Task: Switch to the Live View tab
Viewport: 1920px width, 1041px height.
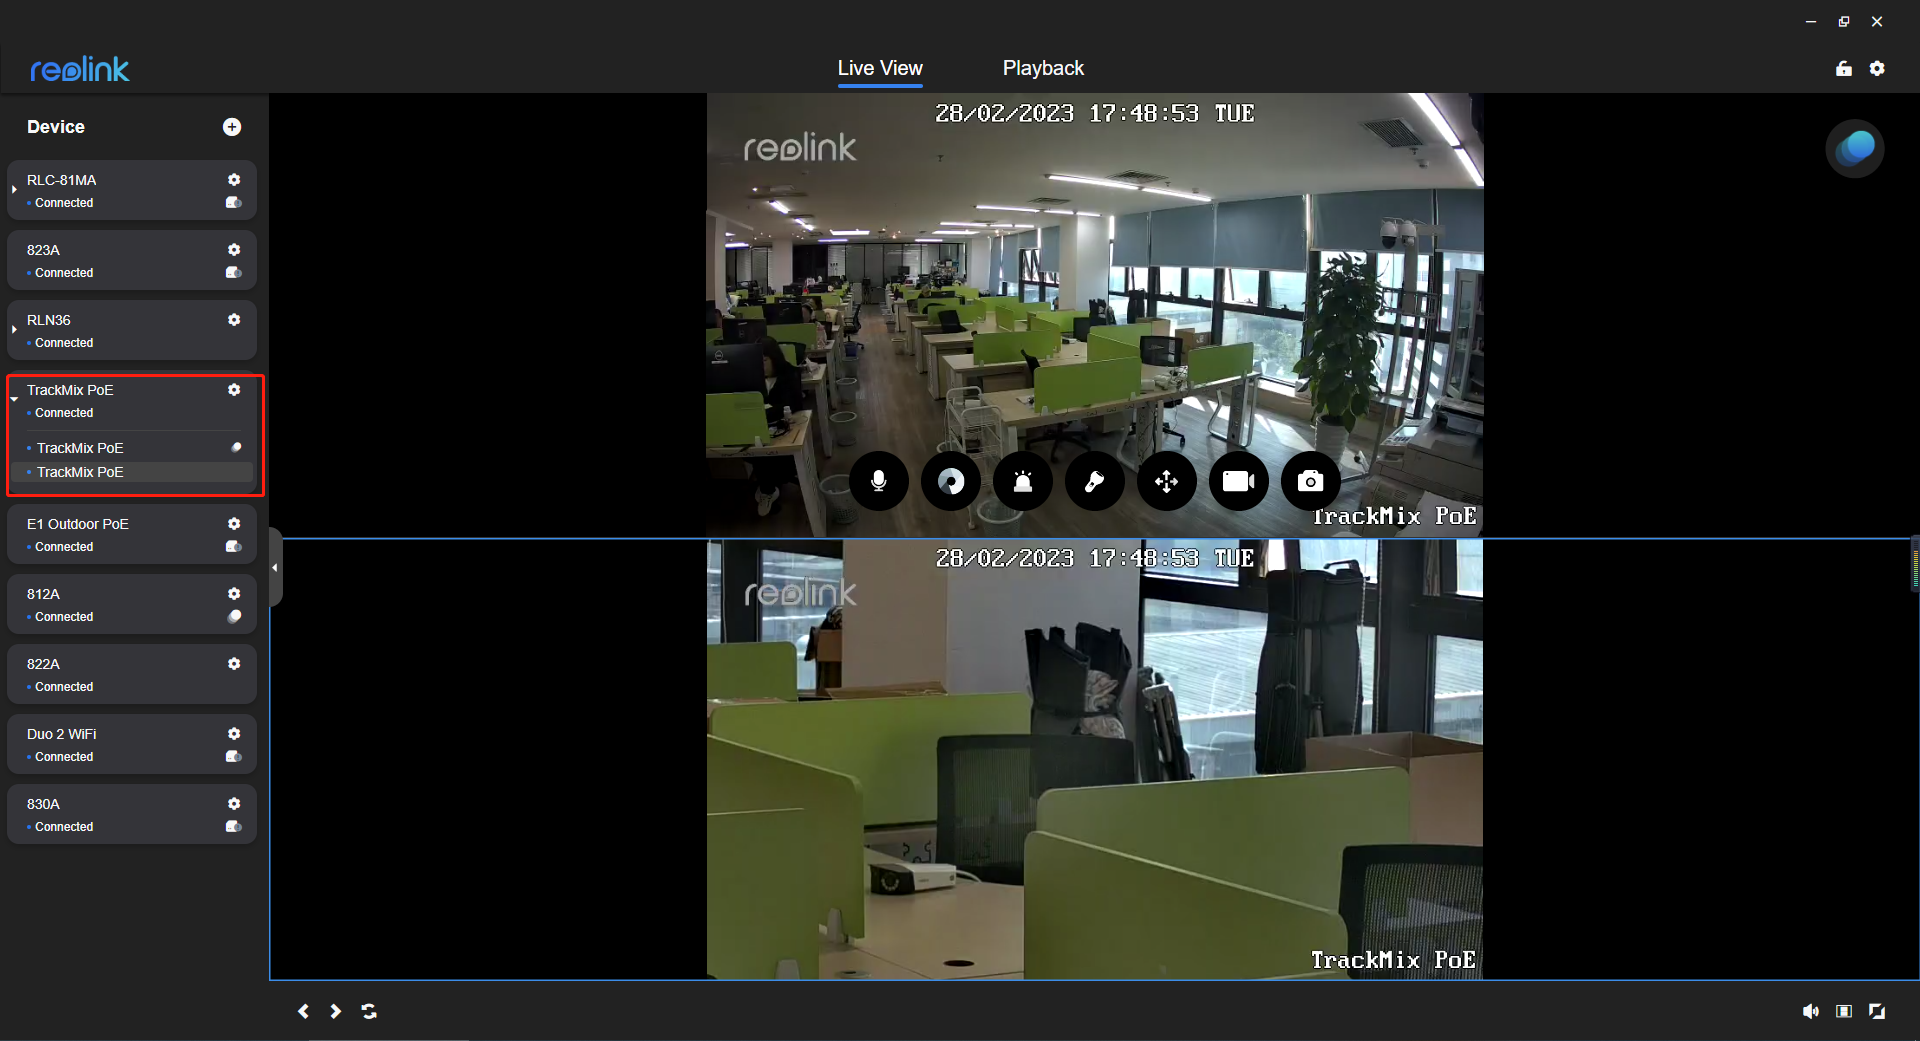Action: (x=880, y=68)
